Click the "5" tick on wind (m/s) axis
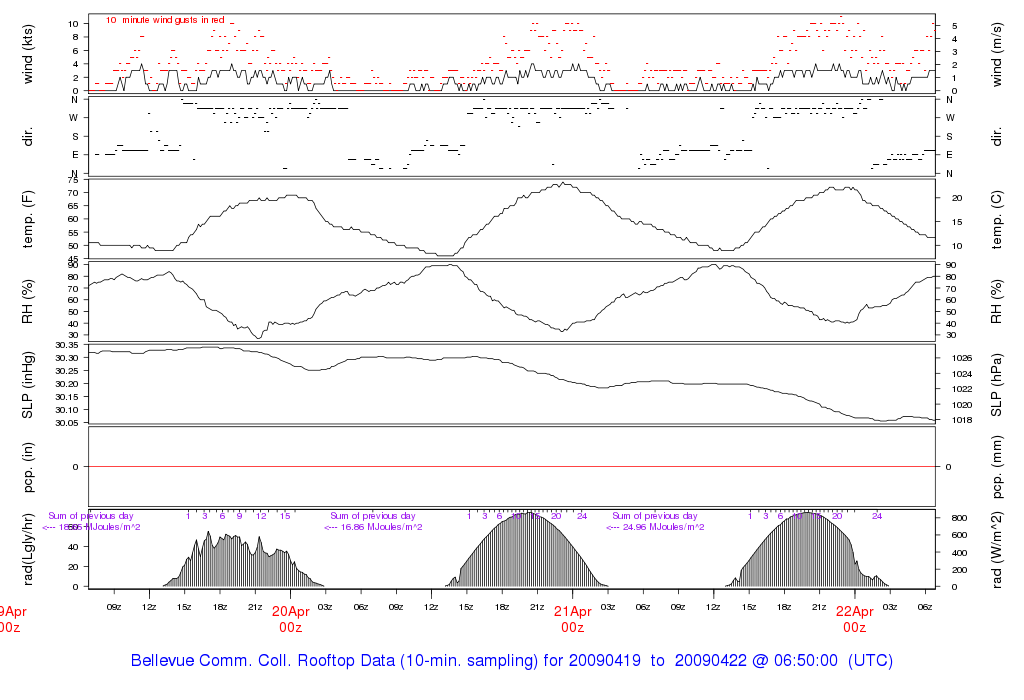This screenshot has width=1024, height=700. click(955, 26)
